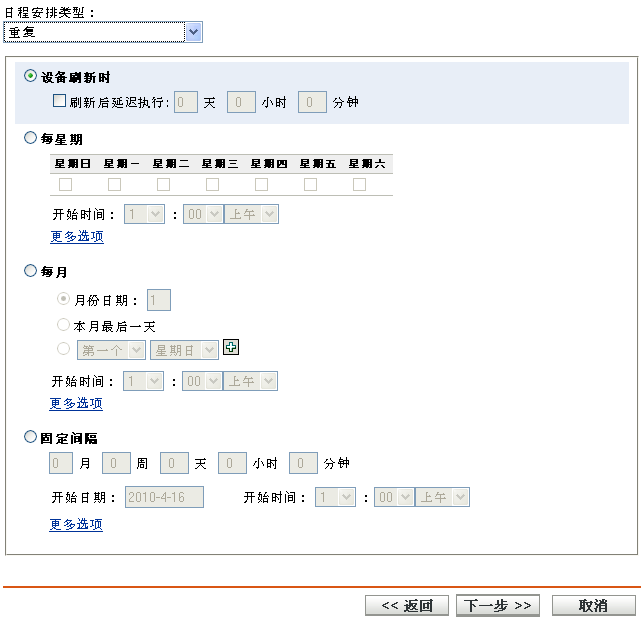Viewport: 642px width, 617px height.
Task: Click the delay 小时 input field
Action: pos(242,102)
